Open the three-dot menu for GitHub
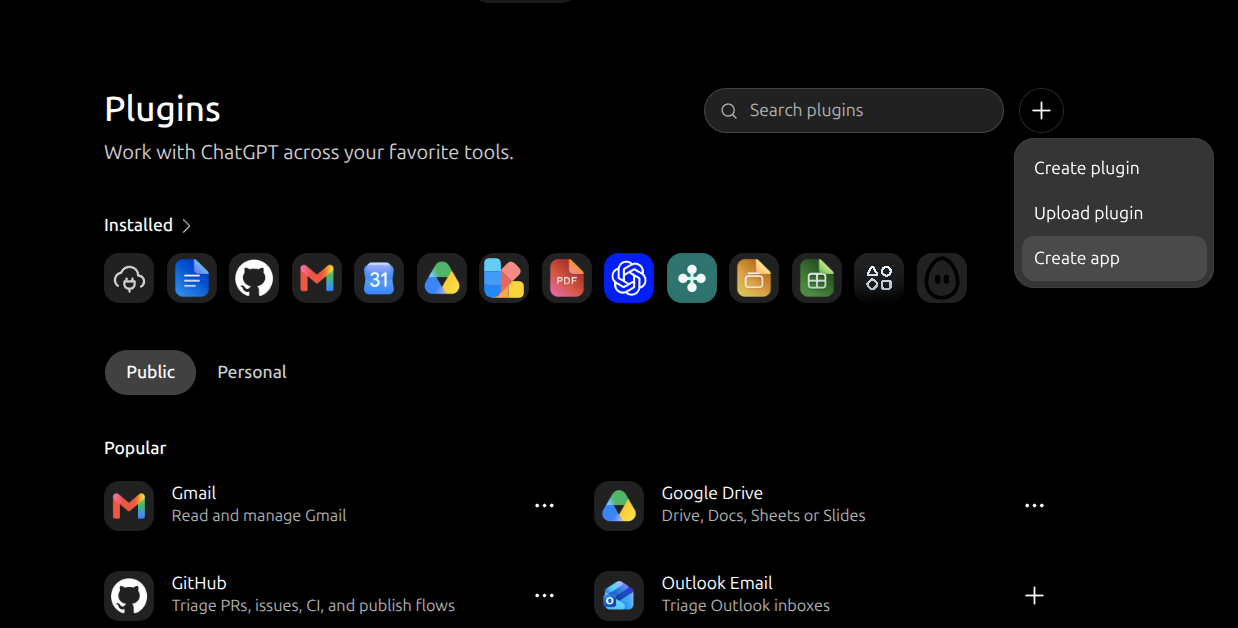 (544, 596)
